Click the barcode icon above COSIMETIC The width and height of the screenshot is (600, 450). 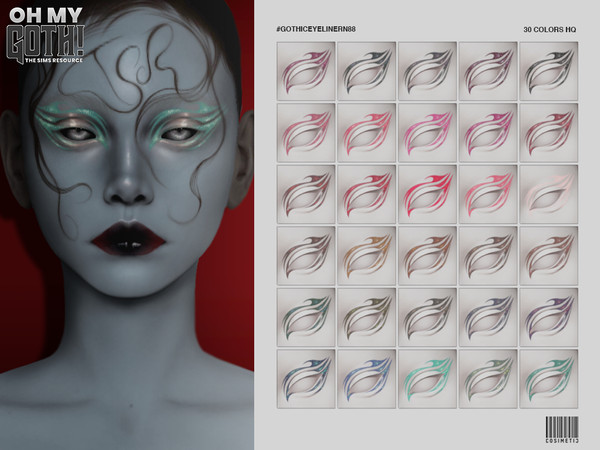(x=564, y=418)
